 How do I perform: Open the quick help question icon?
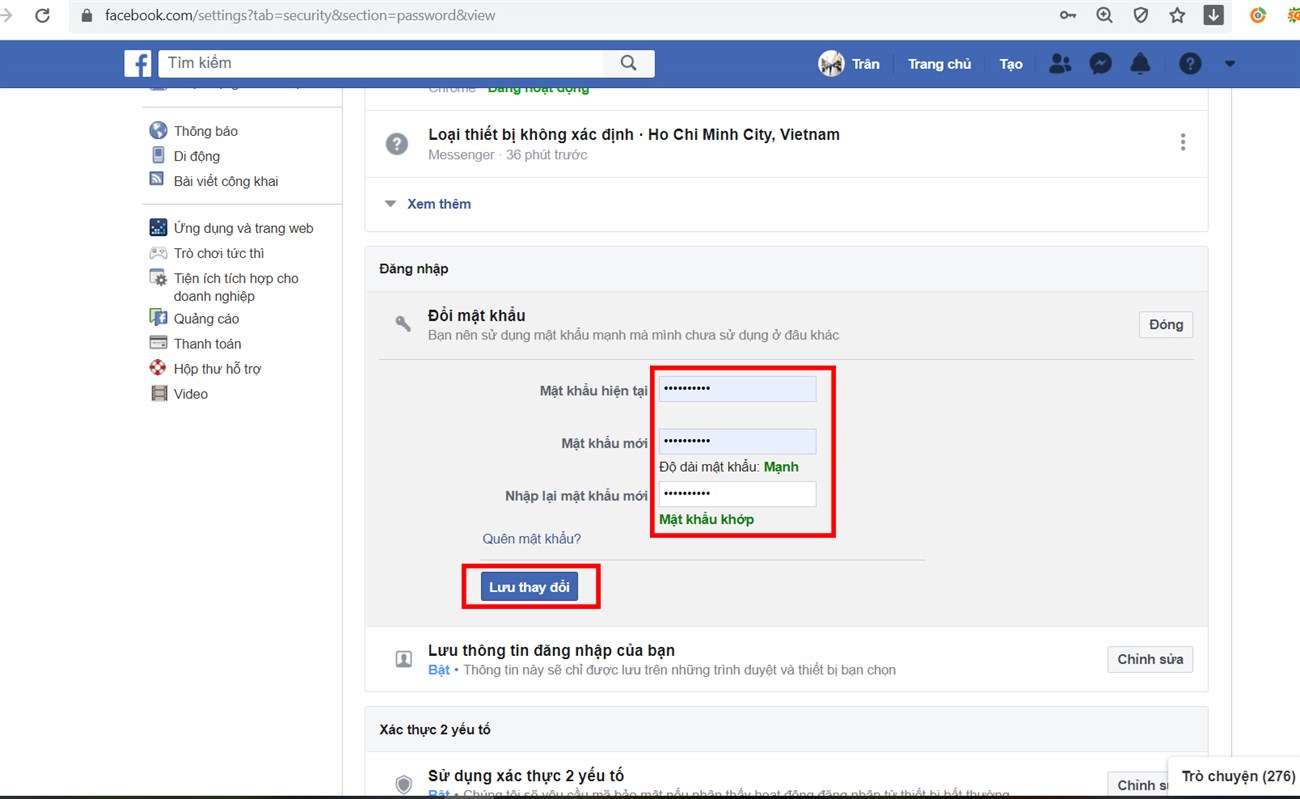coord(1190,64)
